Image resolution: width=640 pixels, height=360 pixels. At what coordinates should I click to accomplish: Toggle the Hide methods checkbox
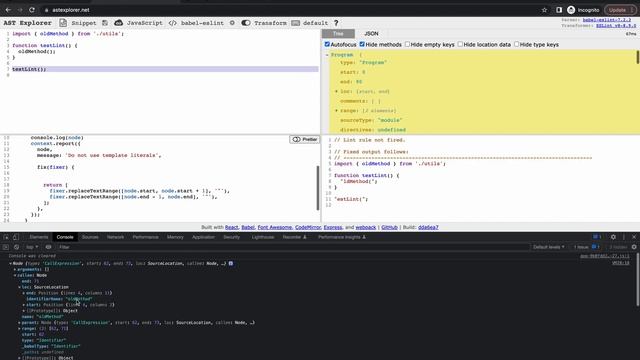click(x=362, y=44)
